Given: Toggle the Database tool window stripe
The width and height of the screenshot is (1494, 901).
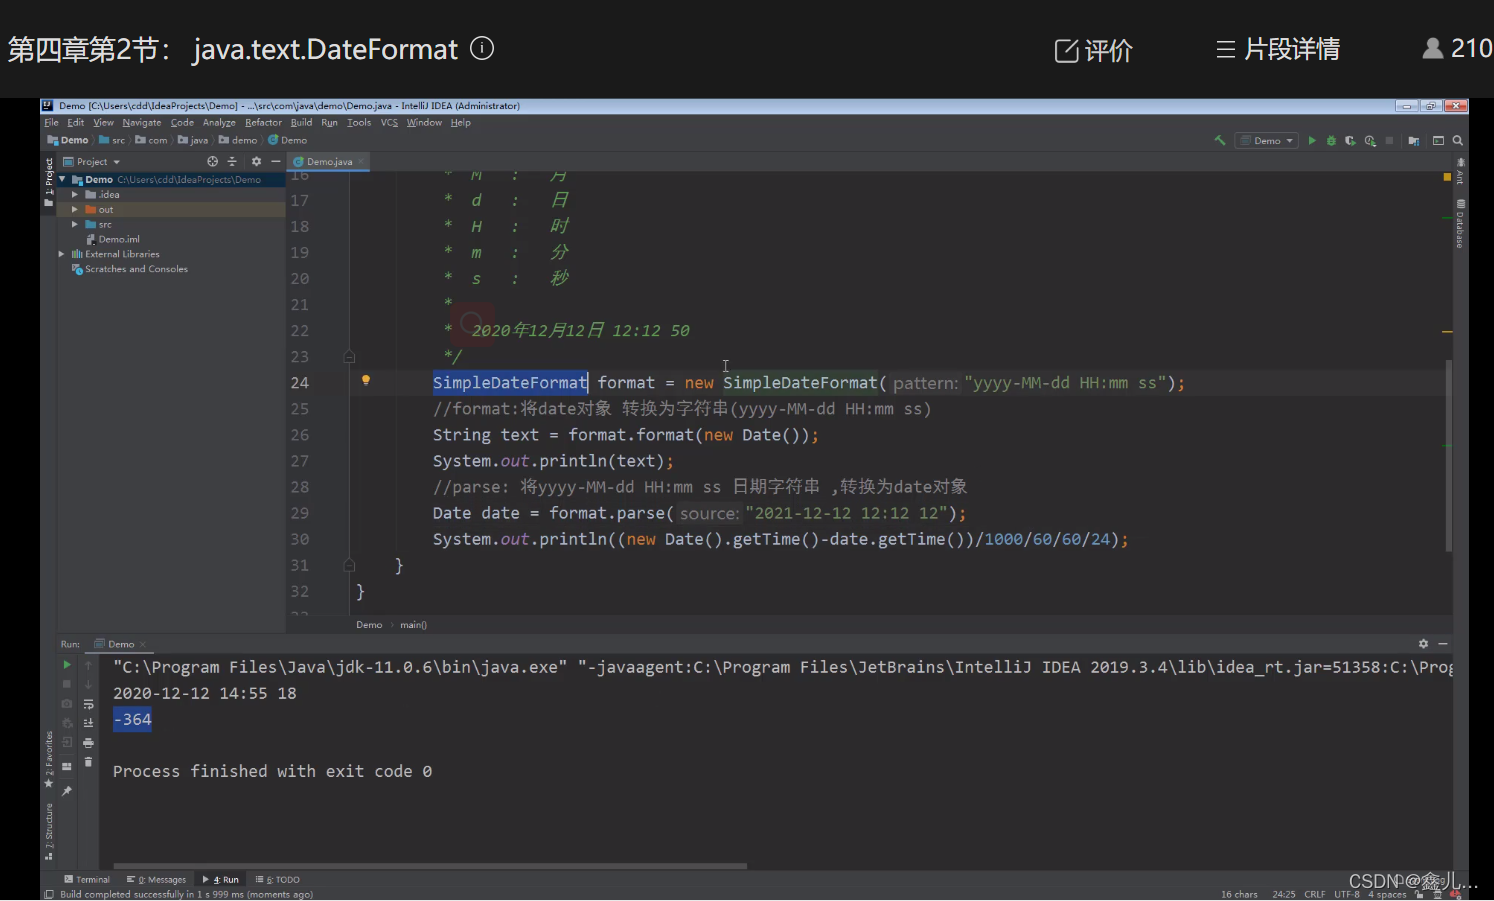Looking at the screenshot, I should tap(1460, 224).
